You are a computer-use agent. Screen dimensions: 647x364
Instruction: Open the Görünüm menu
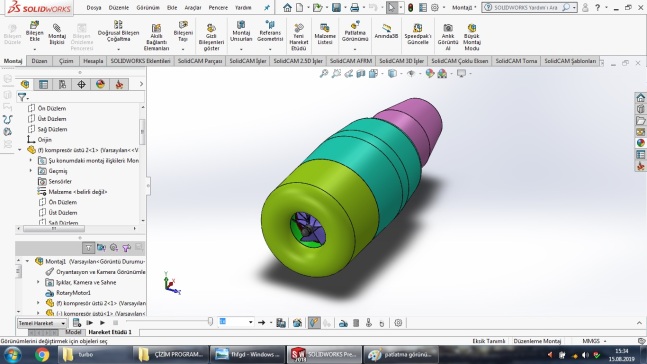tap(148, 7)
